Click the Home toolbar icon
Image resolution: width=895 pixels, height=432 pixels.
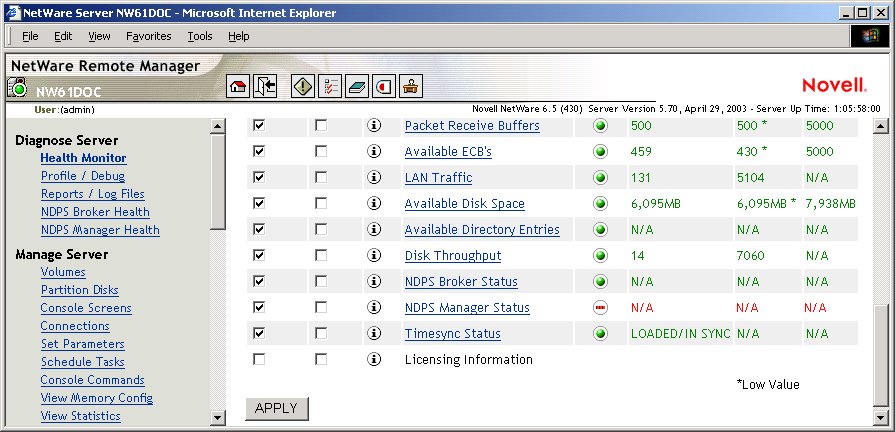click(x=238, y=86)
